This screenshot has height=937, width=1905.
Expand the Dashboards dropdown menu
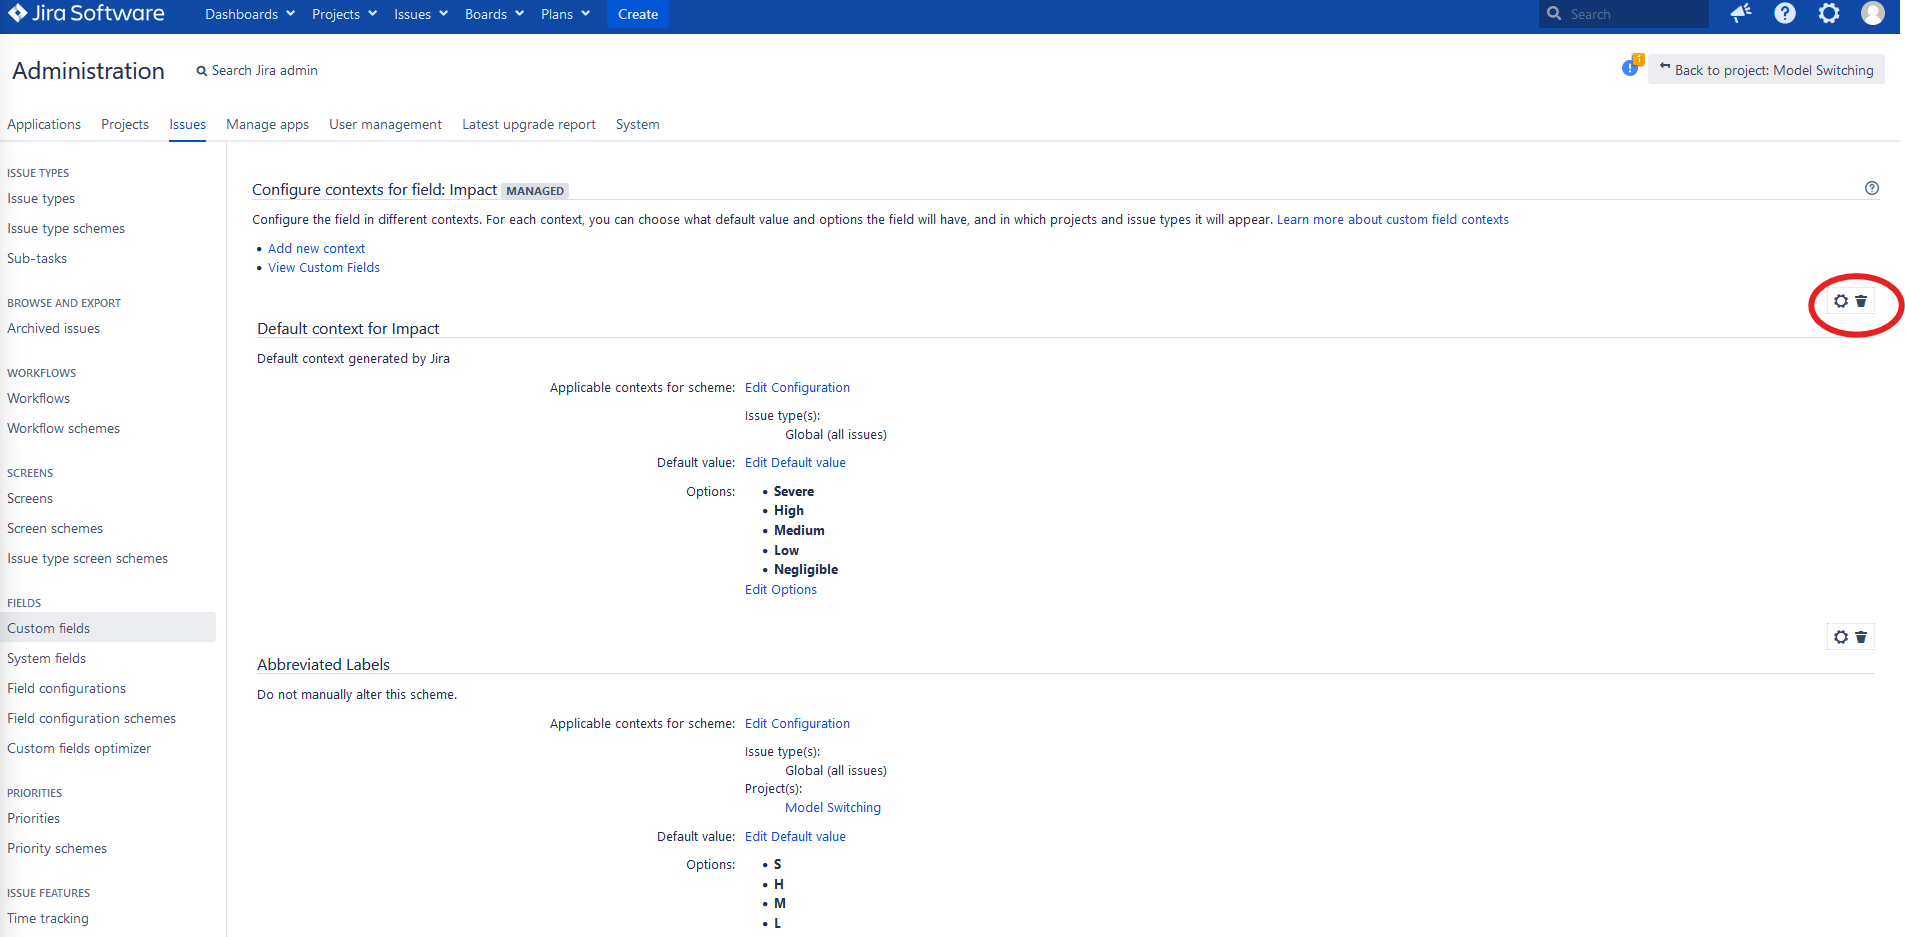[250, 14]
